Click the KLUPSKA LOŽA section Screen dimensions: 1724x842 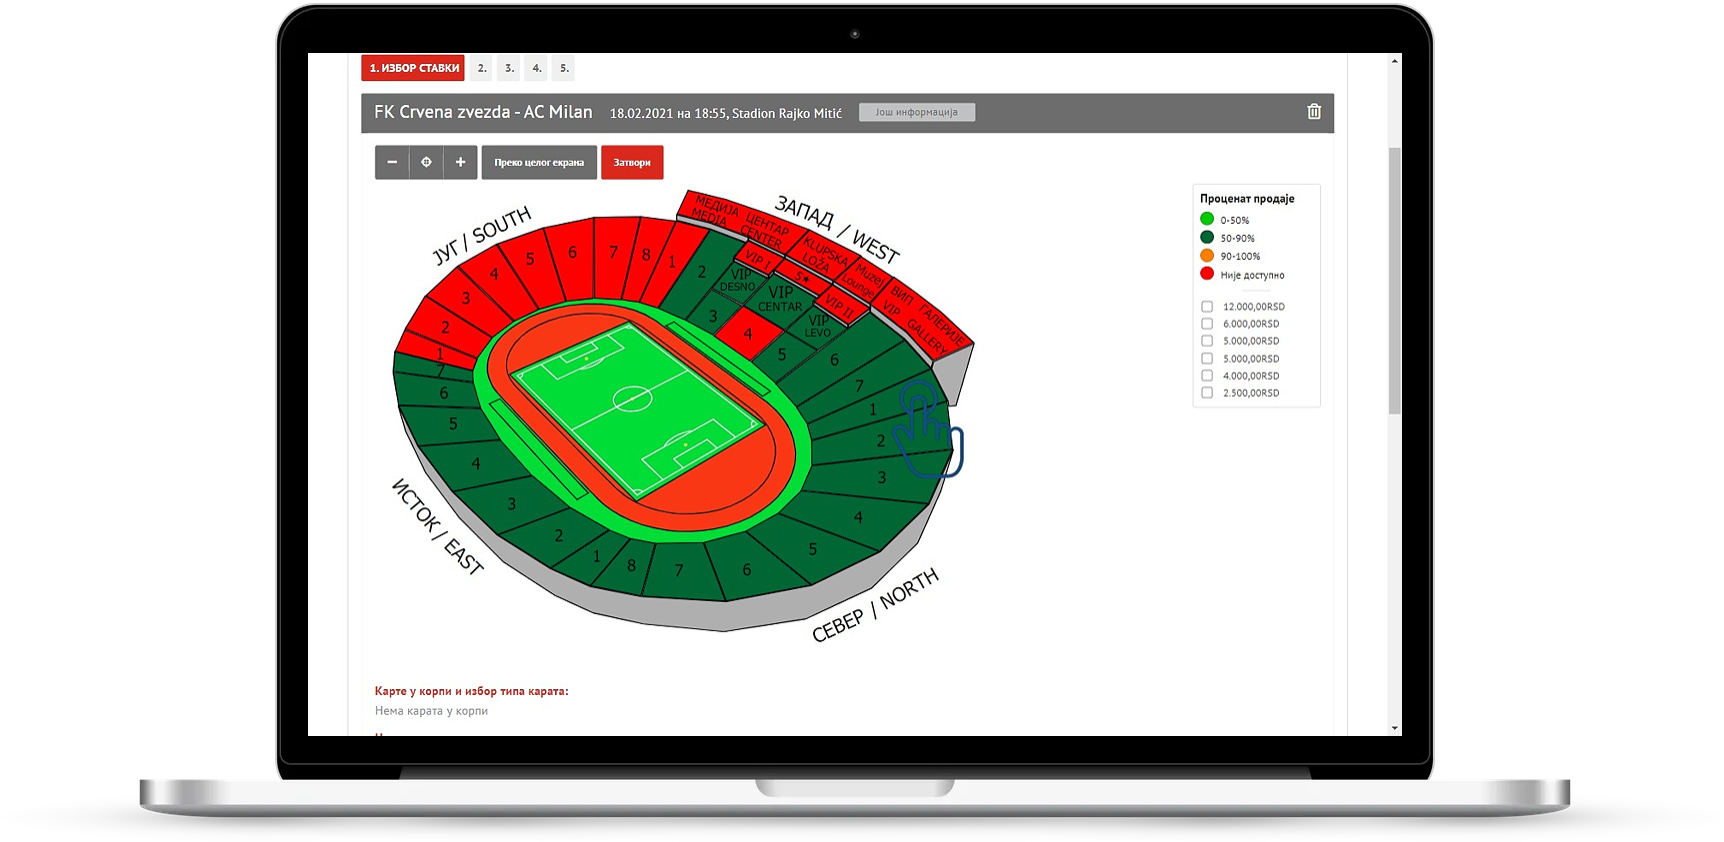[822, 255]
